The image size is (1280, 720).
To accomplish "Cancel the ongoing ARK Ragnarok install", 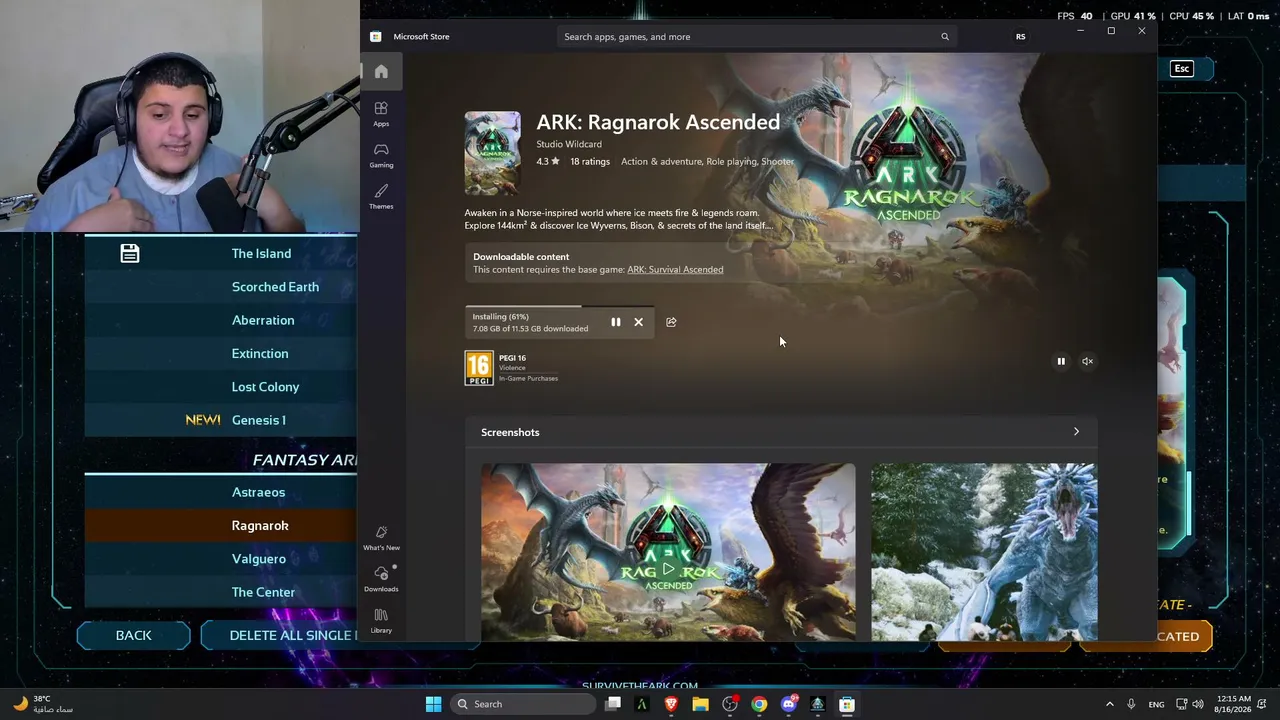I will click(x=638, y=322).
